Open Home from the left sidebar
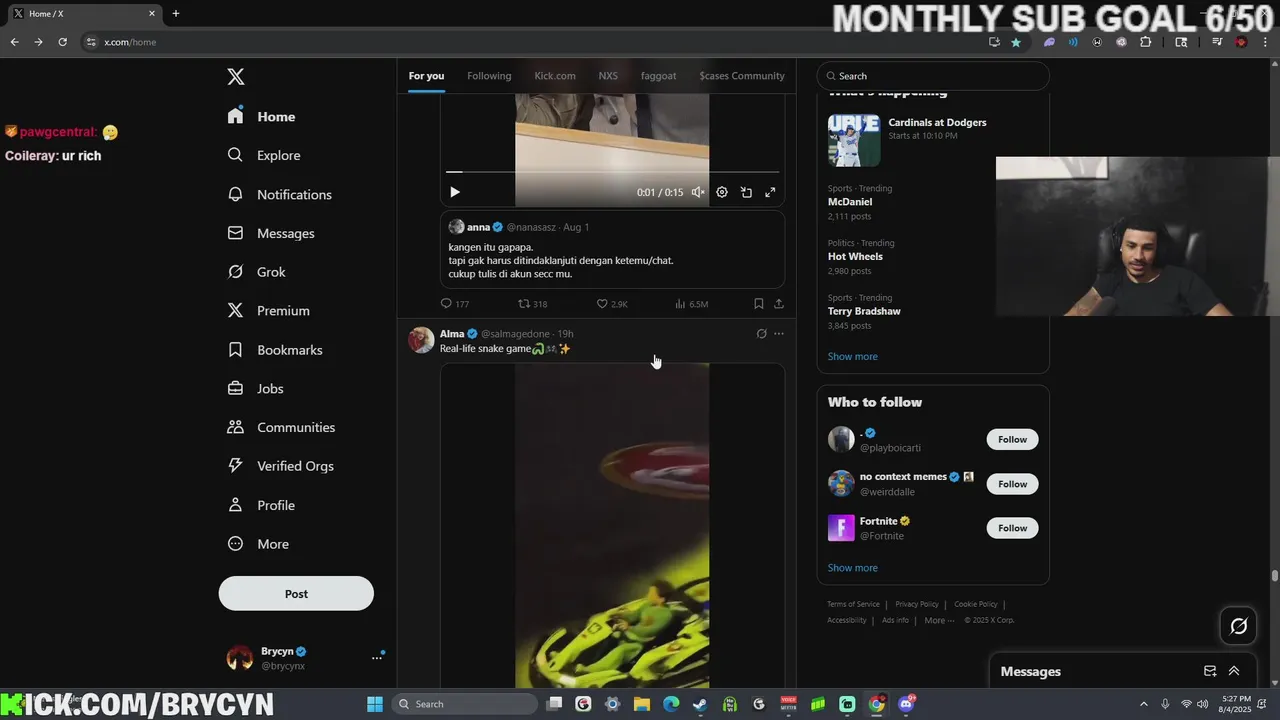 [x=261, y=116]
